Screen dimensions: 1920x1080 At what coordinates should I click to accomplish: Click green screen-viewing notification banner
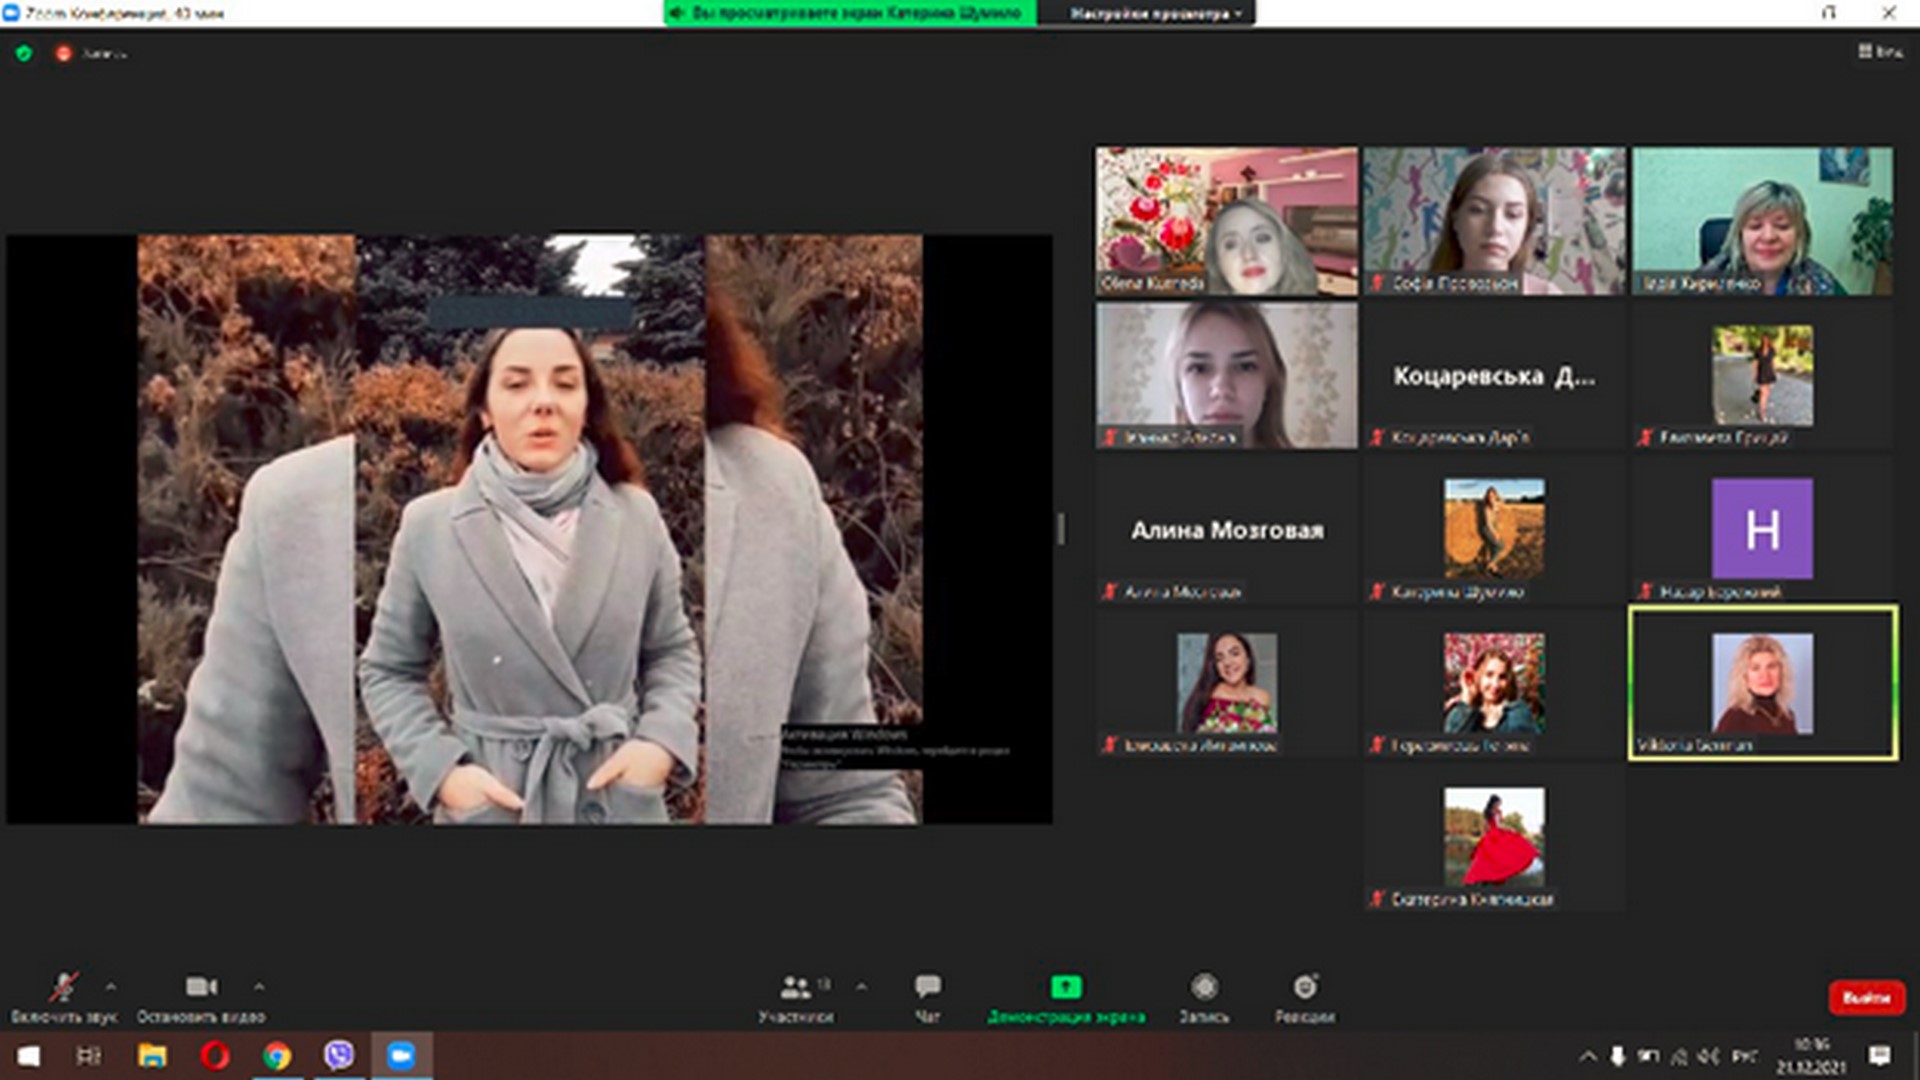point(850,13)
